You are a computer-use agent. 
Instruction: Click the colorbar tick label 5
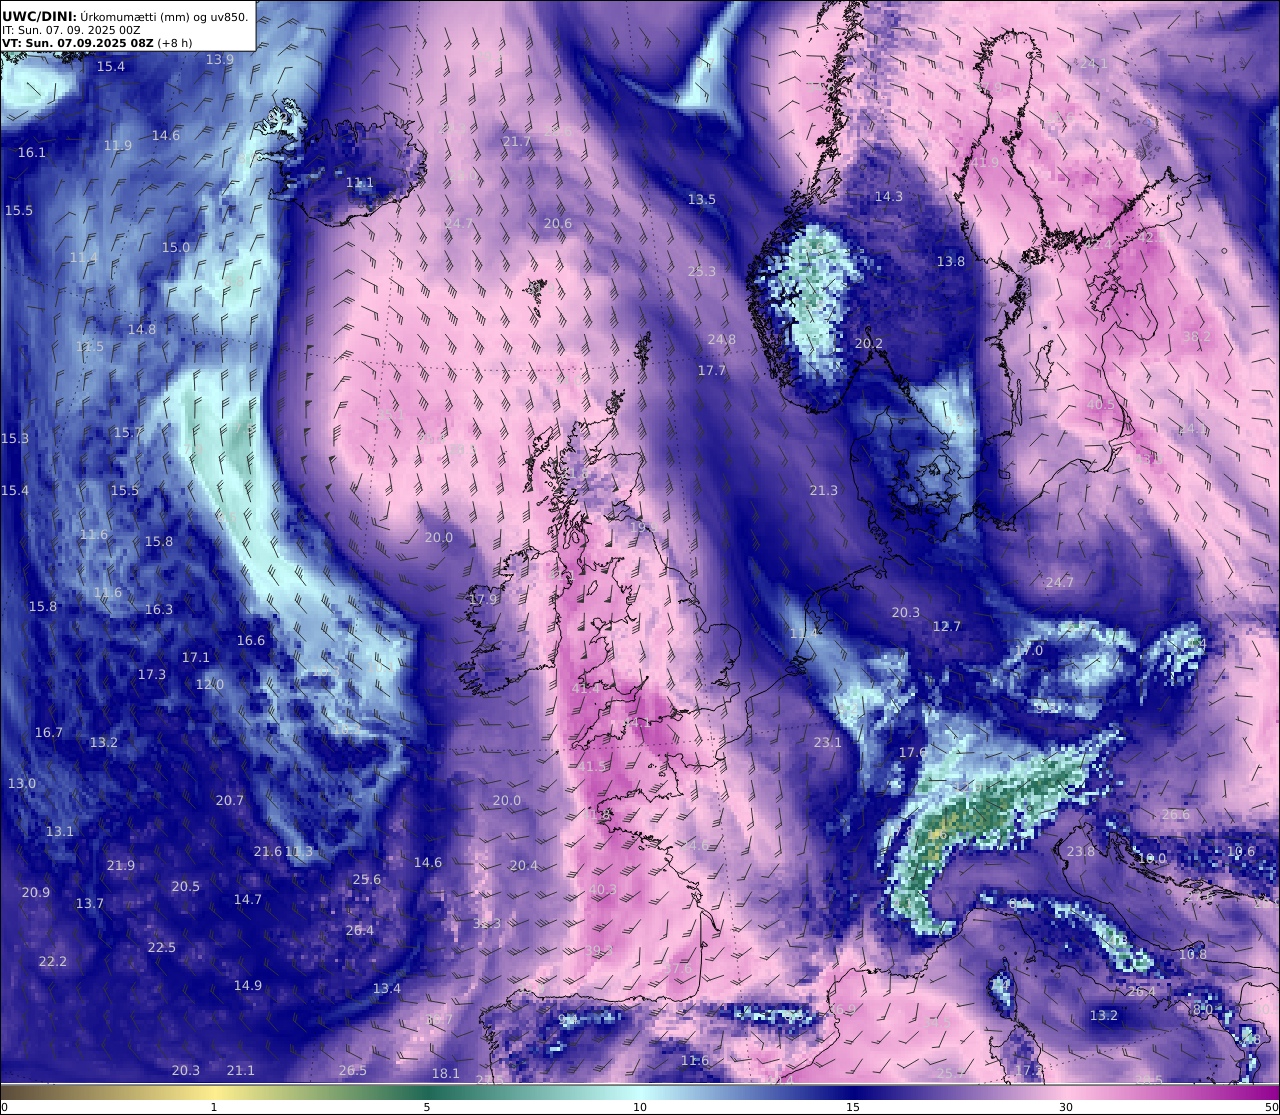click(x=427, y=1107)
